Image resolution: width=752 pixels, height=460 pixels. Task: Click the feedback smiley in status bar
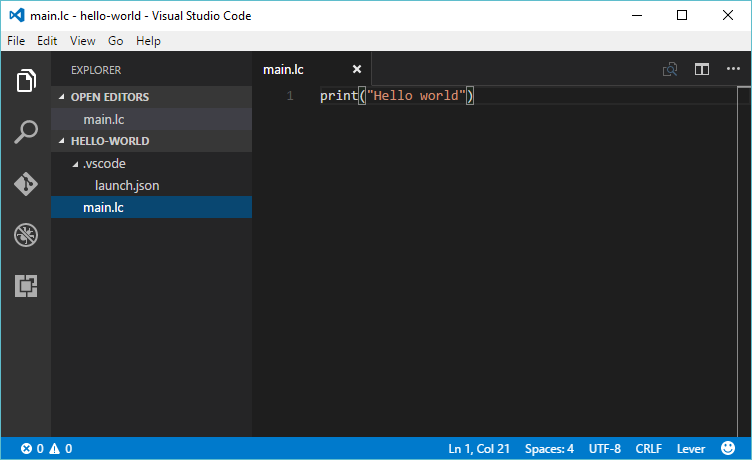click(727, 449)
